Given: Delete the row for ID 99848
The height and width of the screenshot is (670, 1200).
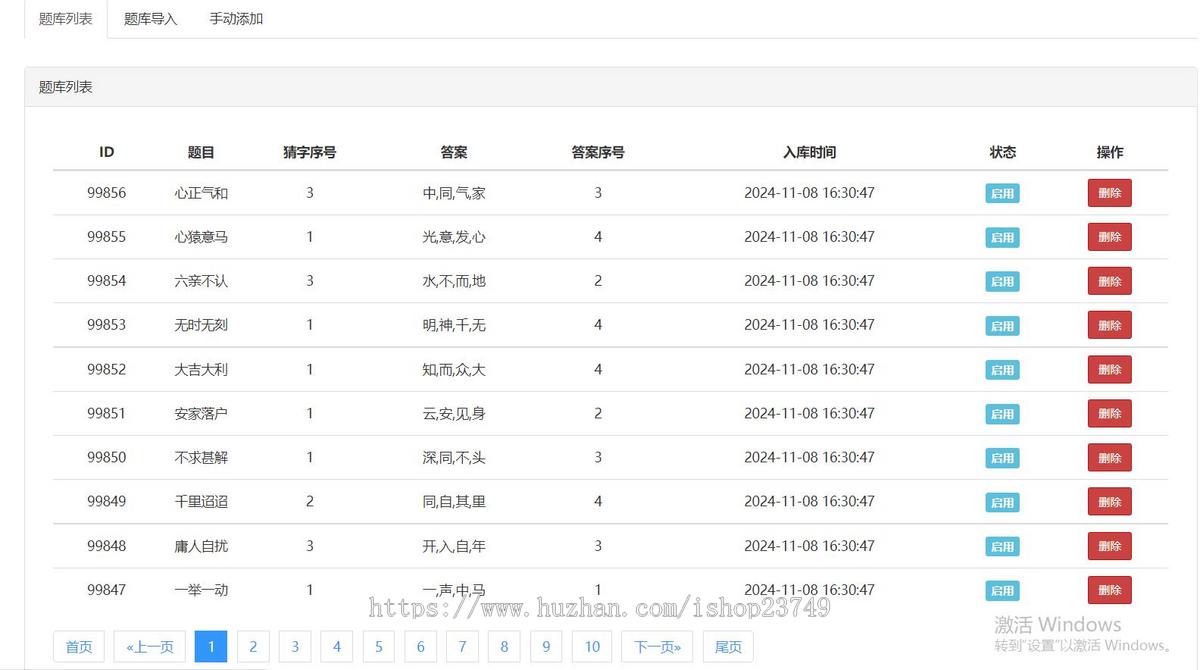Looking at the screenshot, I should click(x=1109, y=546).
